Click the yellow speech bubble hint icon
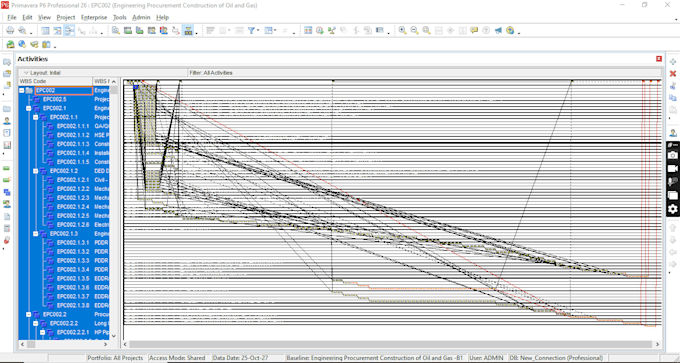Viewport: 680px width, 363px height. pyautogui.click(x=474, y=30)
